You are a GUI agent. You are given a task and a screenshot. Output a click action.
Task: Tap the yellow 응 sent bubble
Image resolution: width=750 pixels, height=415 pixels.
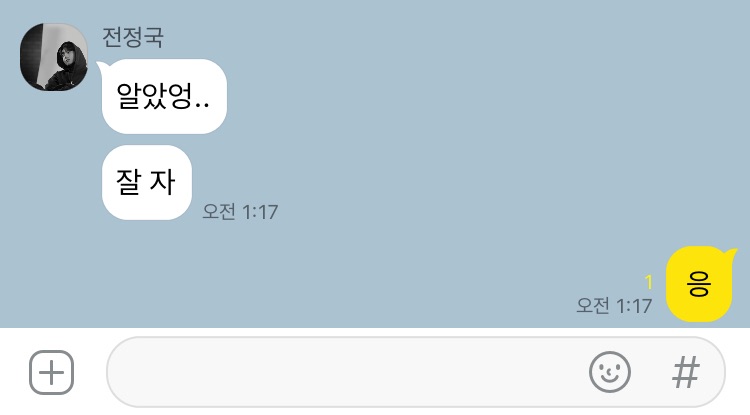[x=699, y=284]
